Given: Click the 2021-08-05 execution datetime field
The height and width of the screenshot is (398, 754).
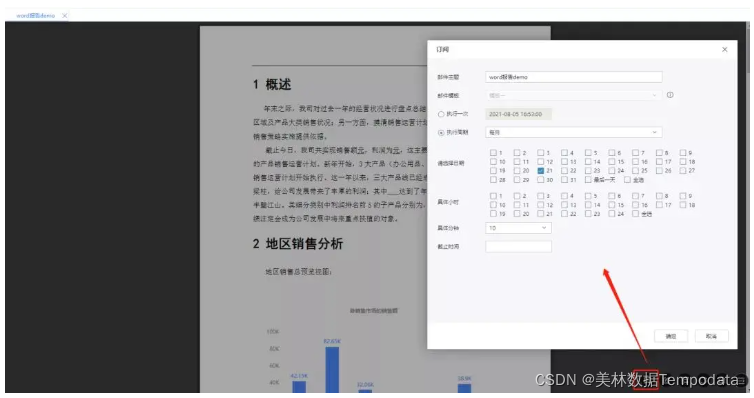Looking at the screenshot, I should [518, 114].
